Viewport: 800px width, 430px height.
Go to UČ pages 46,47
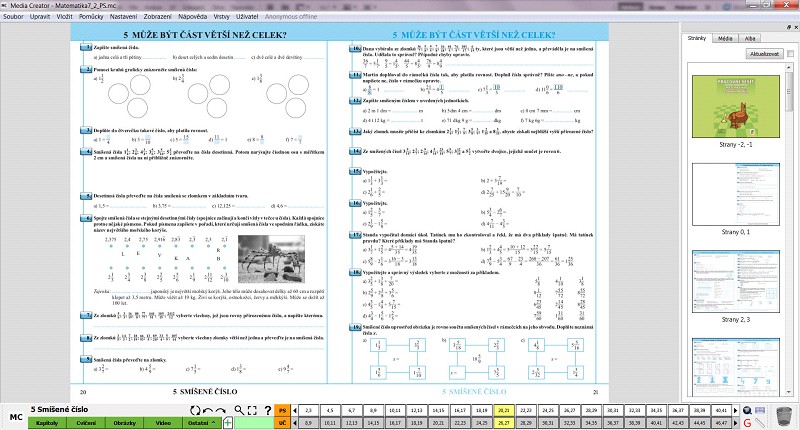(721, 423)
